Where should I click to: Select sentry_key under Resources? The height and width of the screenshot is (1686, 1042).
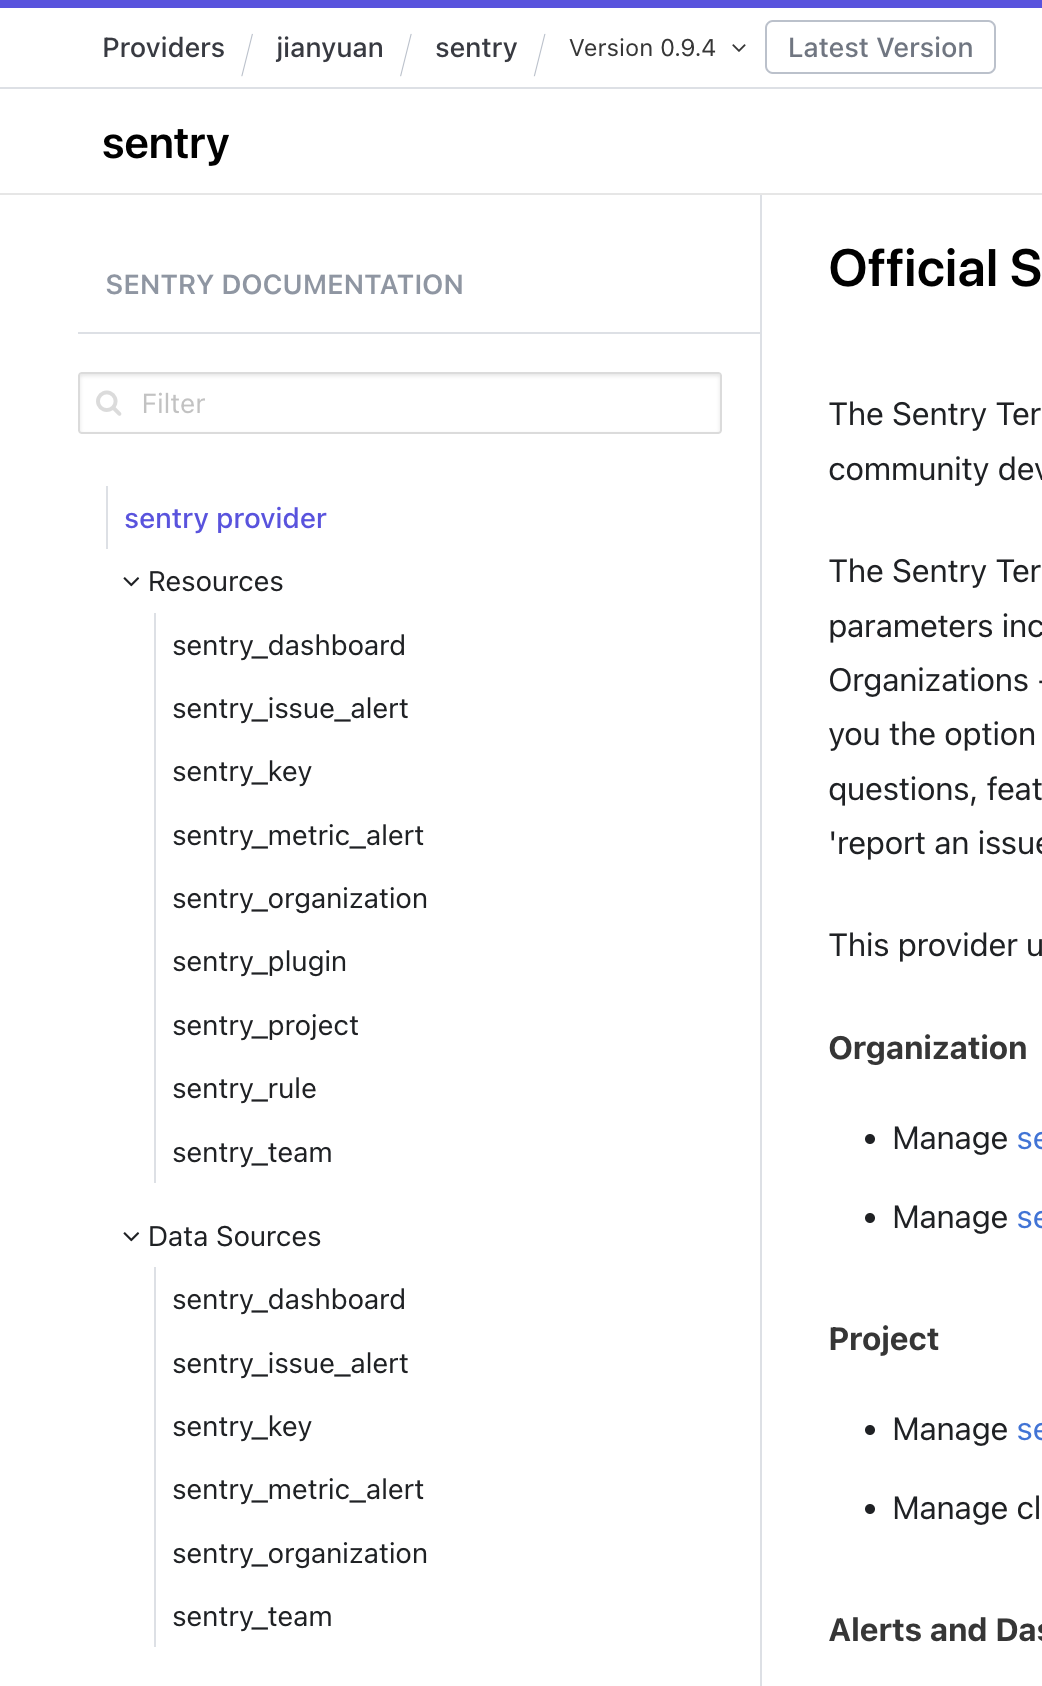click(242, 772)
